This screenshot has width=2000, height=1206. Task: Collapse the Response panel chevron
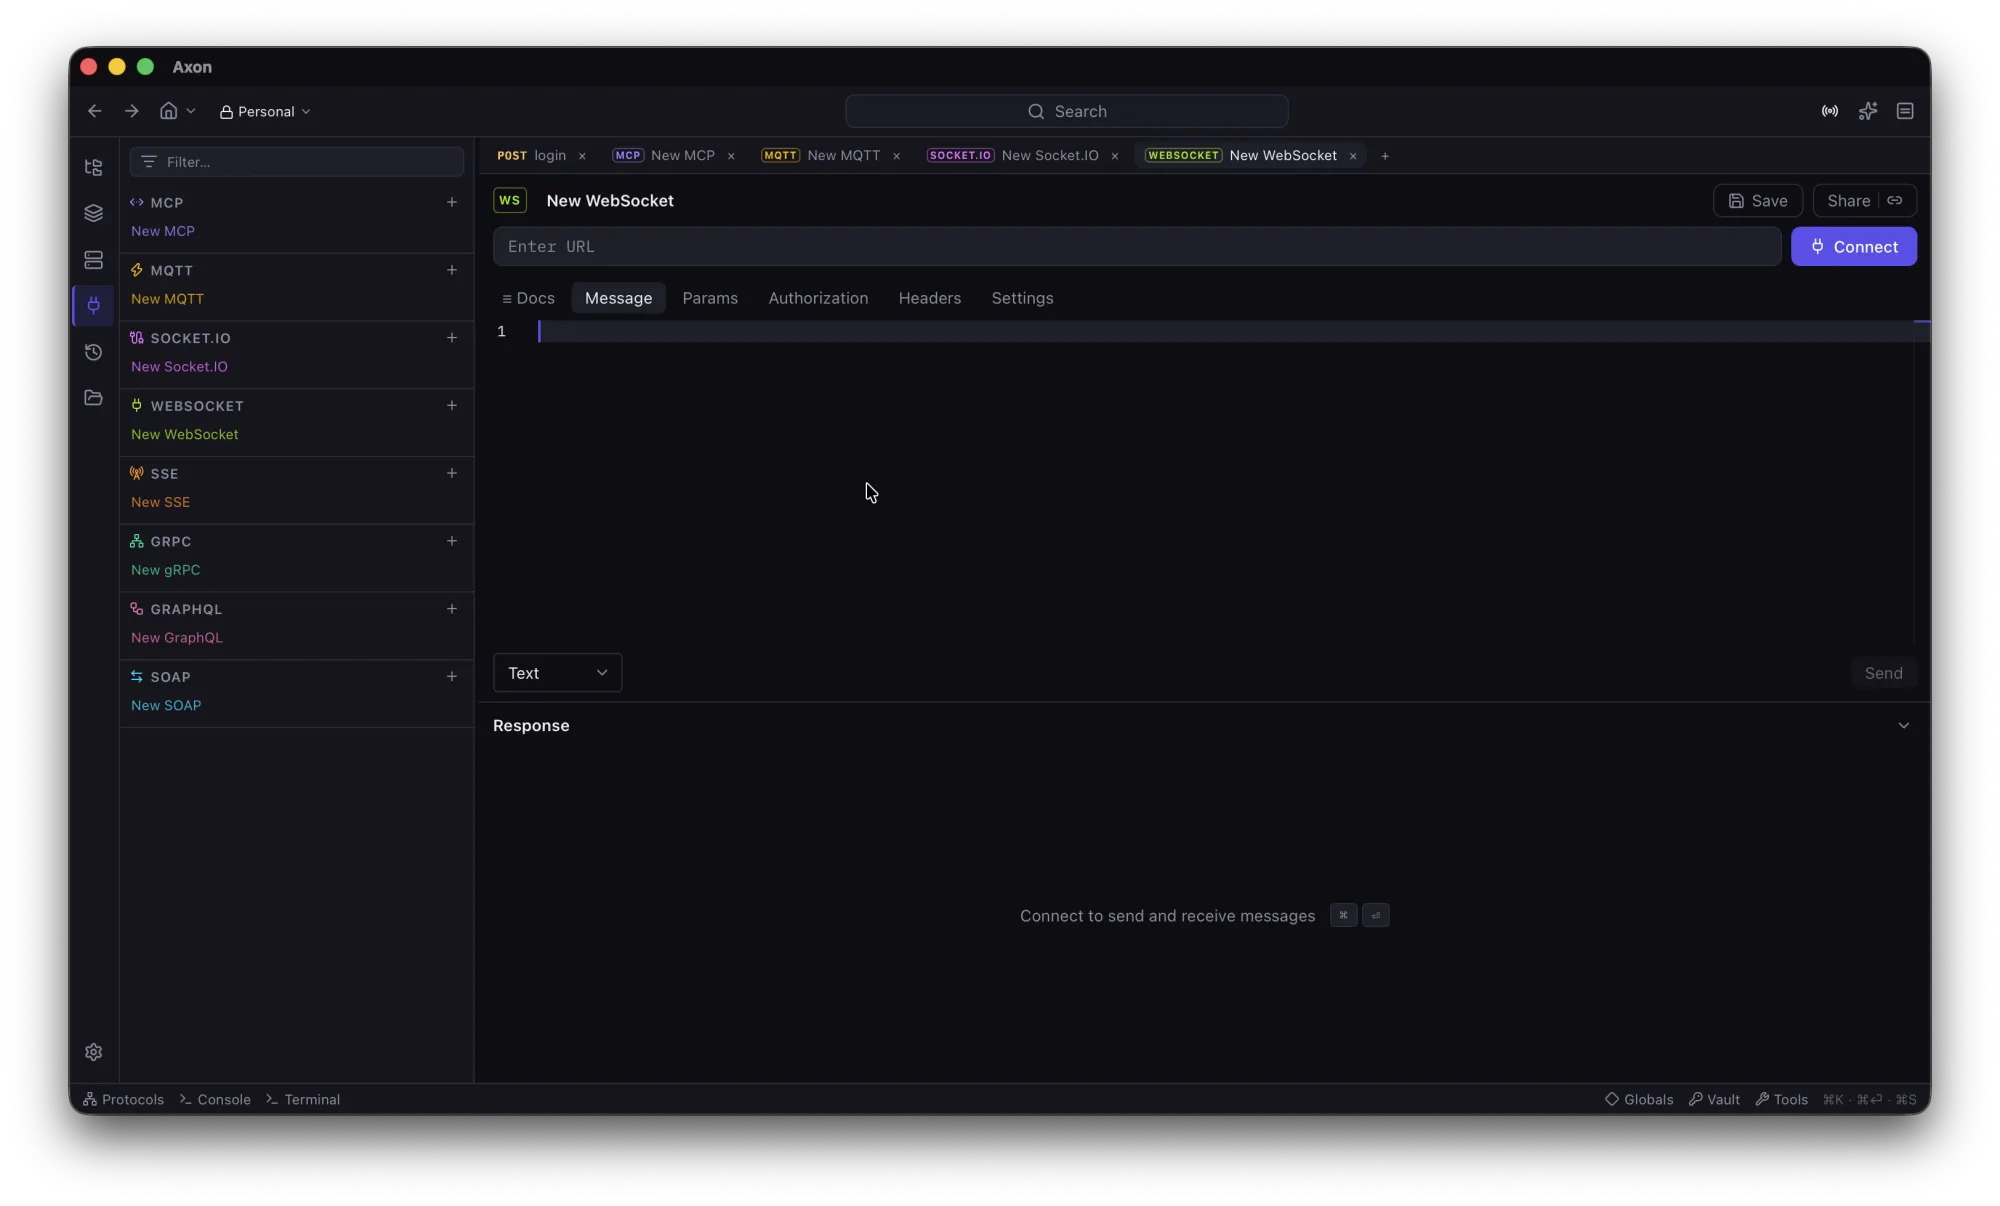coord(1904,726)
